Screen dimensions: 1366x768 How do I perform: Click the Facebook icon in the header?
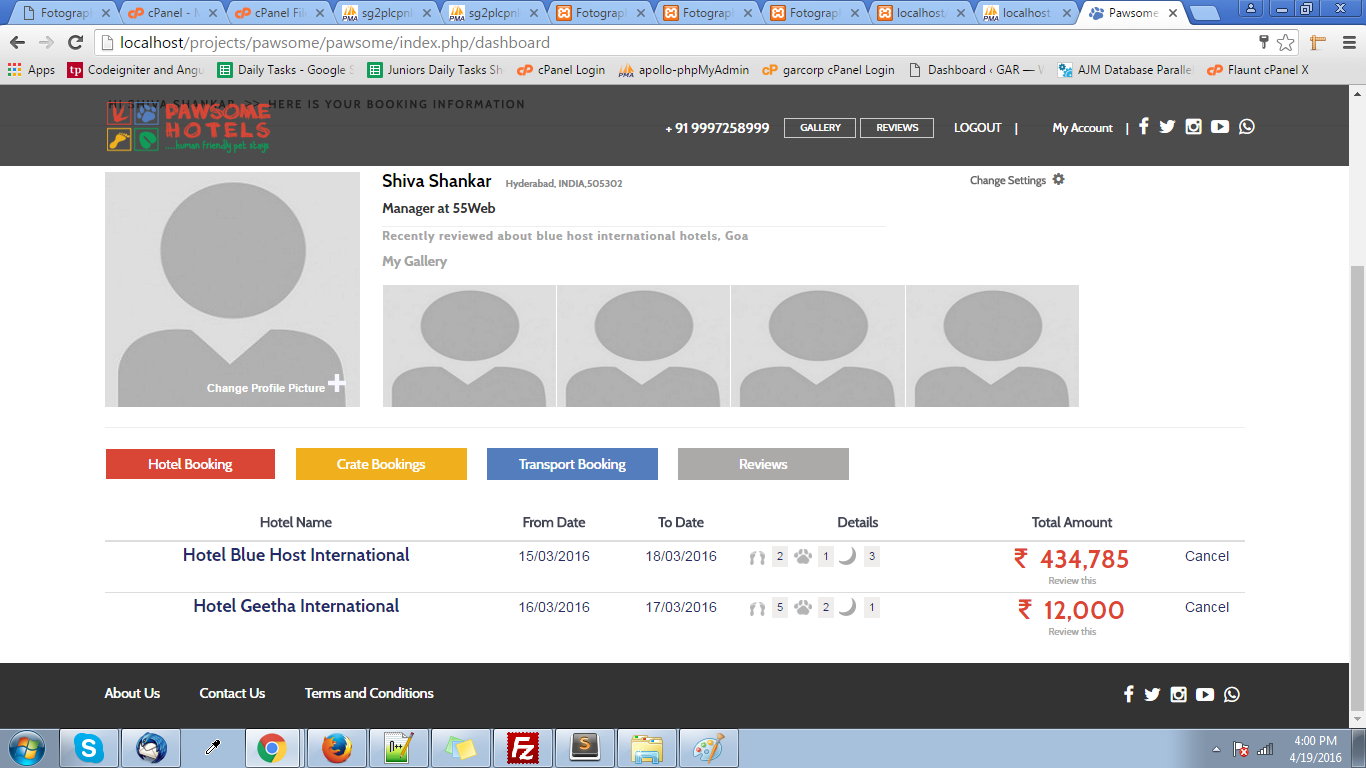point(1144,126)
